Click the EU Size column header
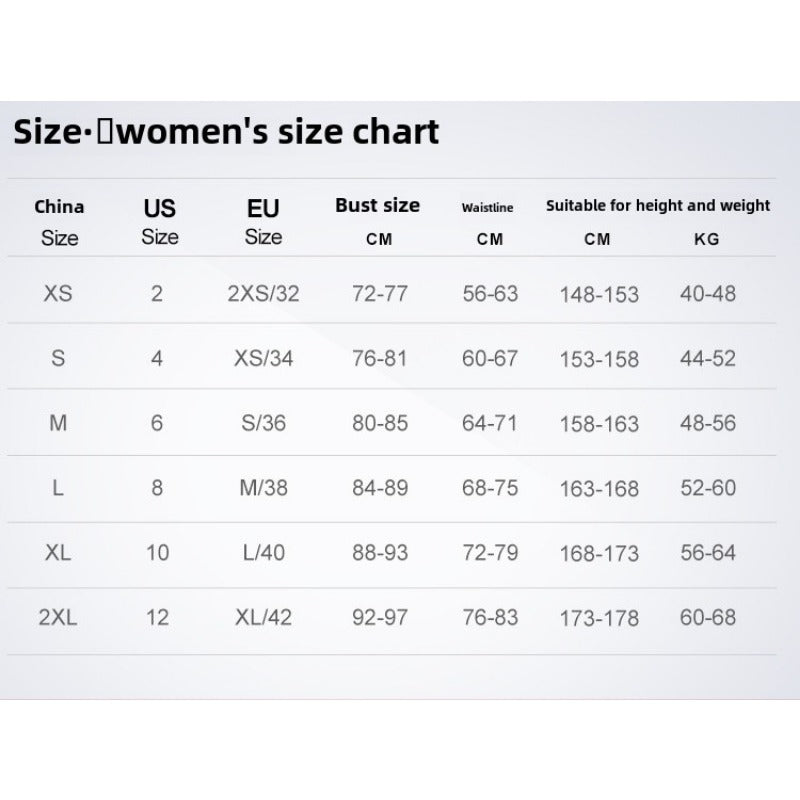Image resolution: width=800 pixels, height=800 pixels. [263, 222]
